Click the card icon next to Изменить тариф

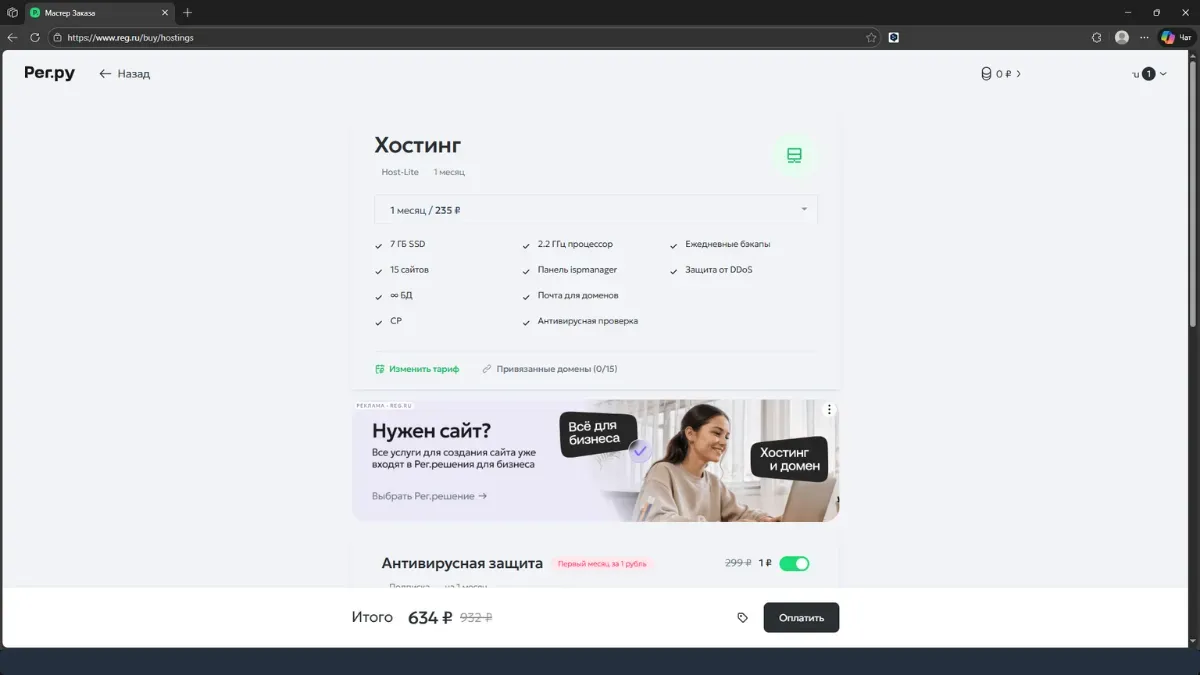pos(379,368)
